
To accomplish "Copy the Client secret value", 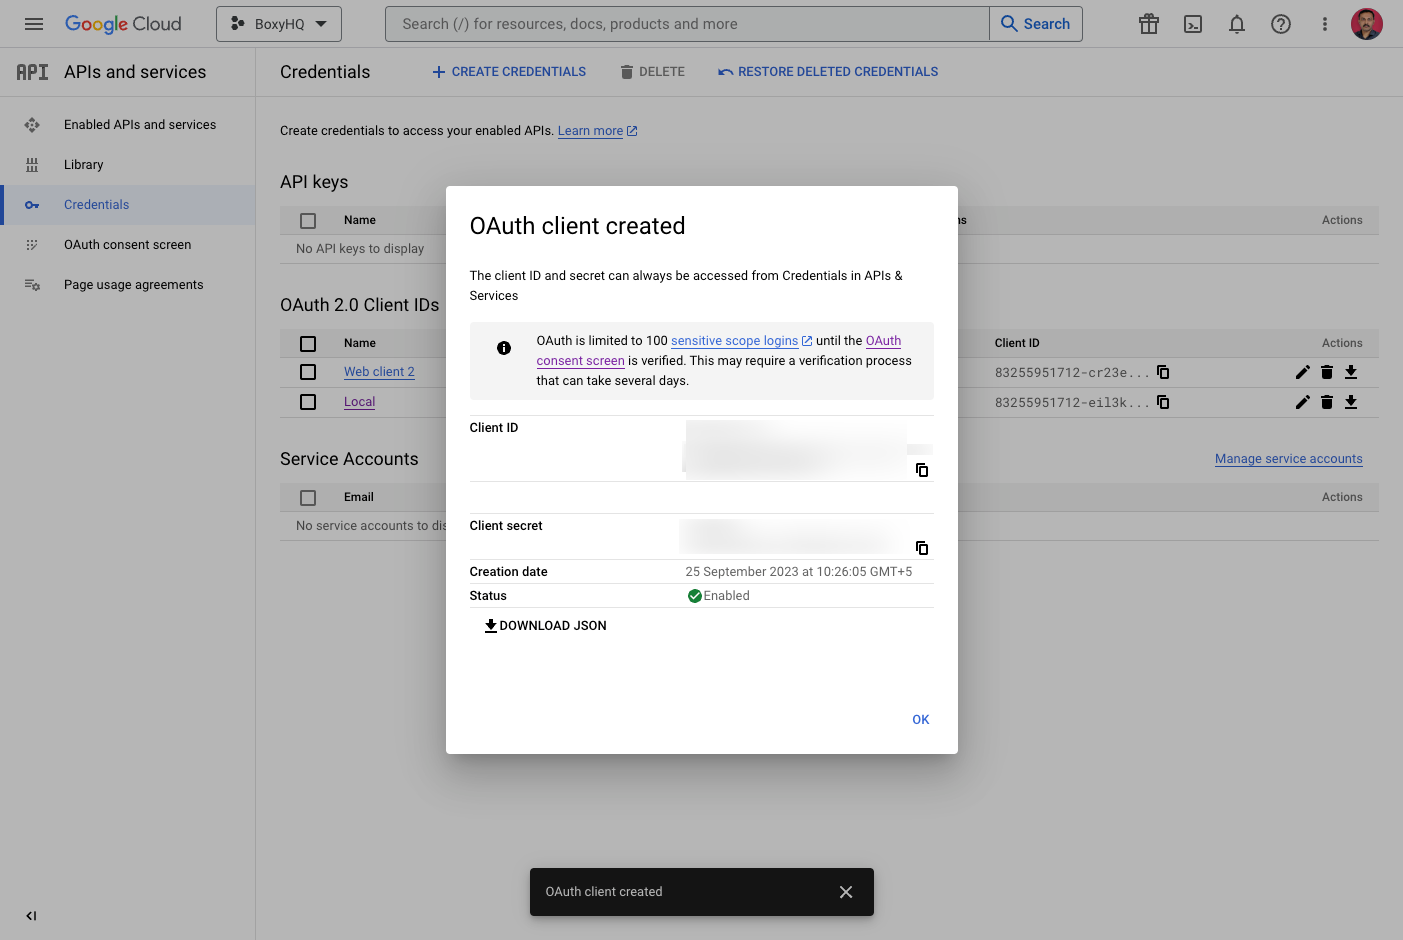I will [921, 548].
